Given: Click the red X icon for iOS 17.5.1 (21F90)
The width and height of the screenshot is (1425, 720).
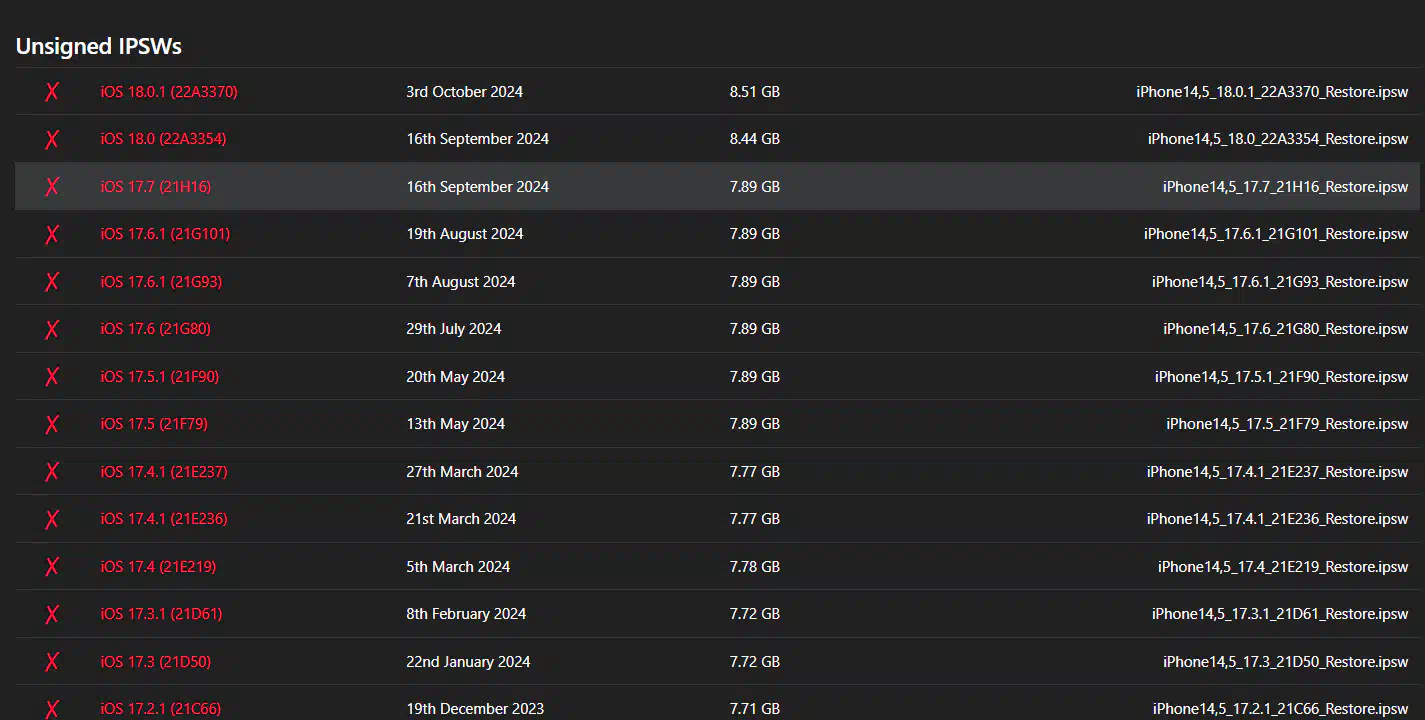Looking at the screenshot, I should click(x=52, y=377).
